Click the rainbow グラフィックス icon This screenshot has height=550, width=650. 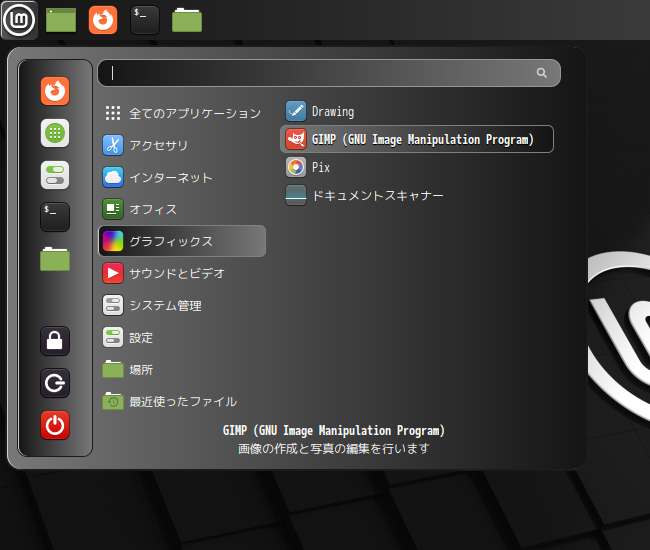click(x=113, y=241)
